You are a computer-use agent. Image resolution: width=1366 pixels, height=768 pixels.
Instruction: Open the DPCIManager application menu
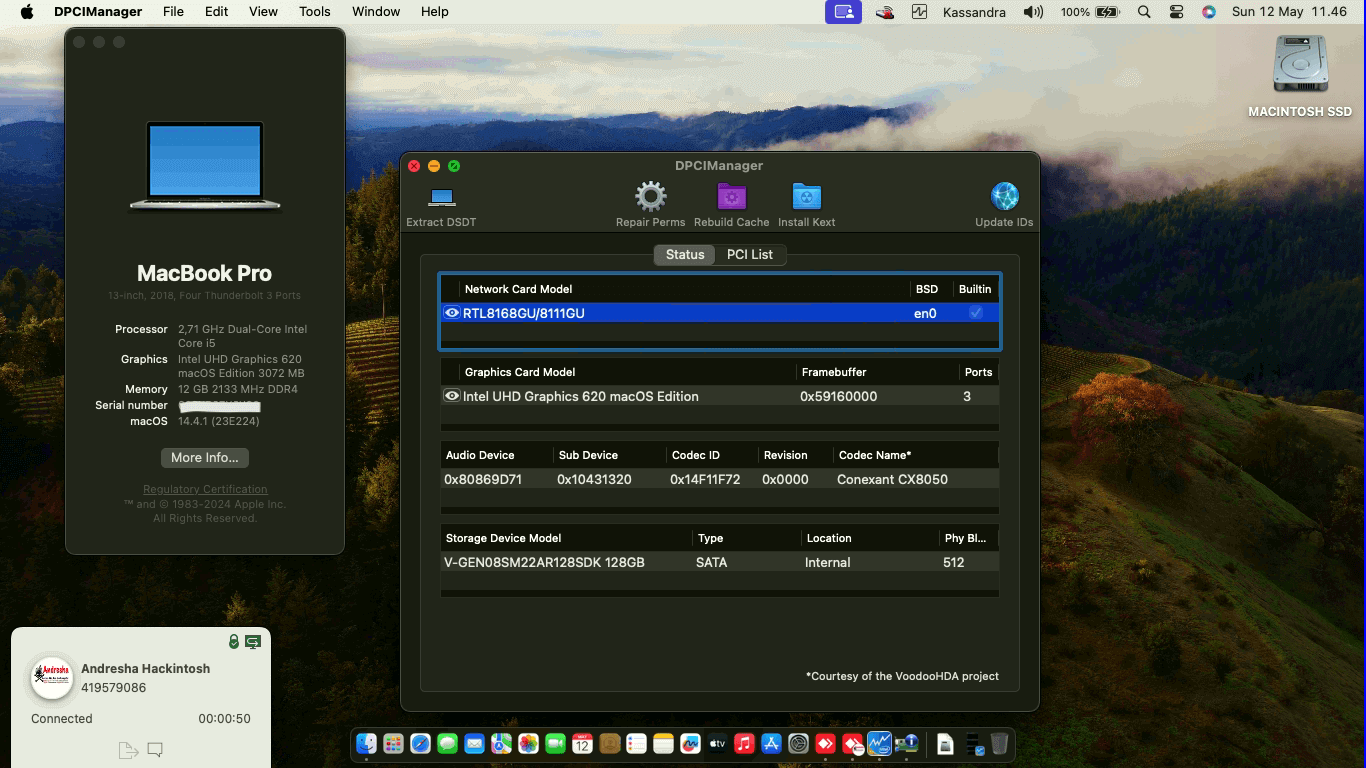tap(98, 12)
